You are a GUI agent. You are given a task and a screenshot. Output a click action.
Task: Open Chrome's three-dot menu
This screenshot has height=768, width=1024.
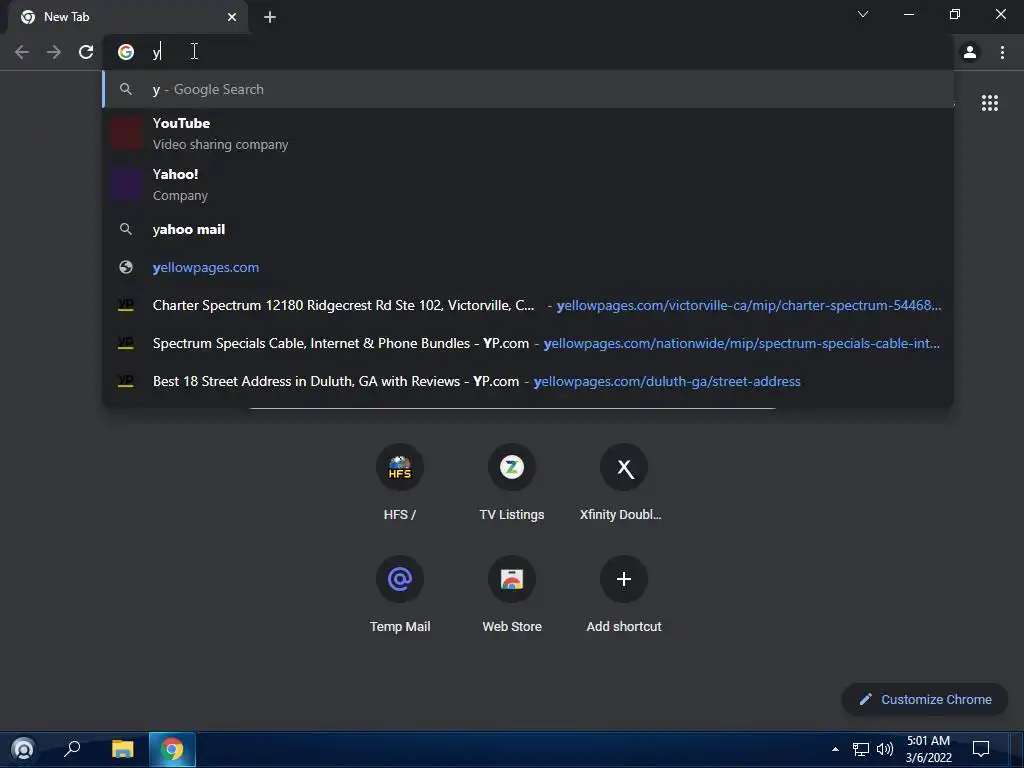coord(1002,52)
